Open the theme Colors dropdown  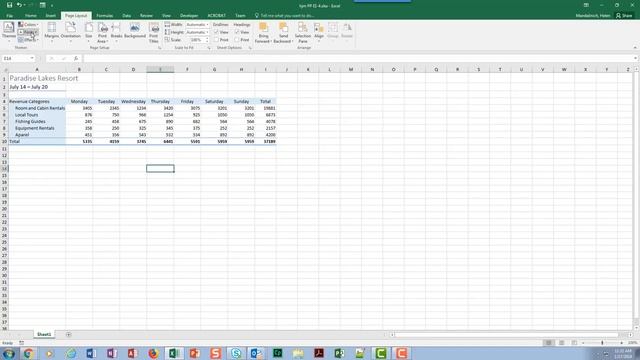tap(28, 24)
